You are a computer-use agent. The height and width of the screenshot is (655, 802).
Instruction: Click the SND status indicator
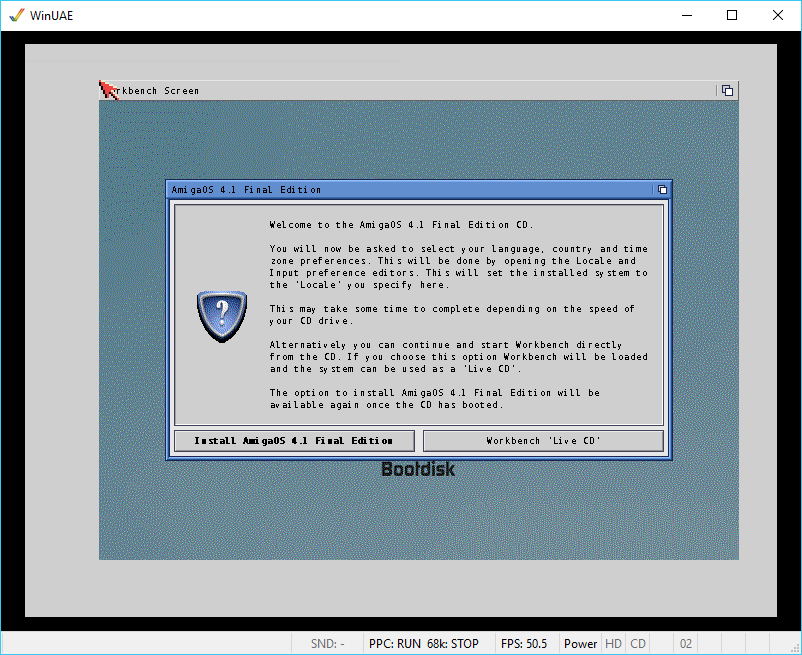pos(327,643)
